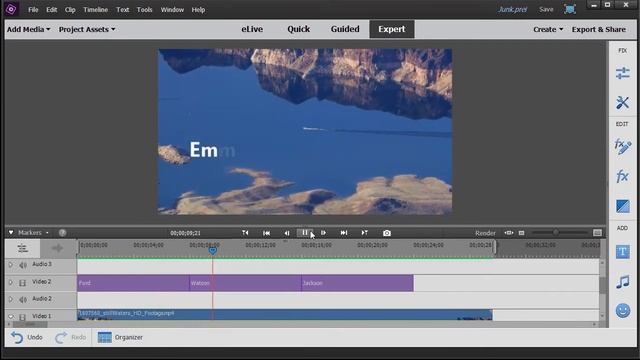This screenshot has height=360, width=640.
Task: Switch to the Guided tab
Action: pyautogui.click(x=345, y=29)
